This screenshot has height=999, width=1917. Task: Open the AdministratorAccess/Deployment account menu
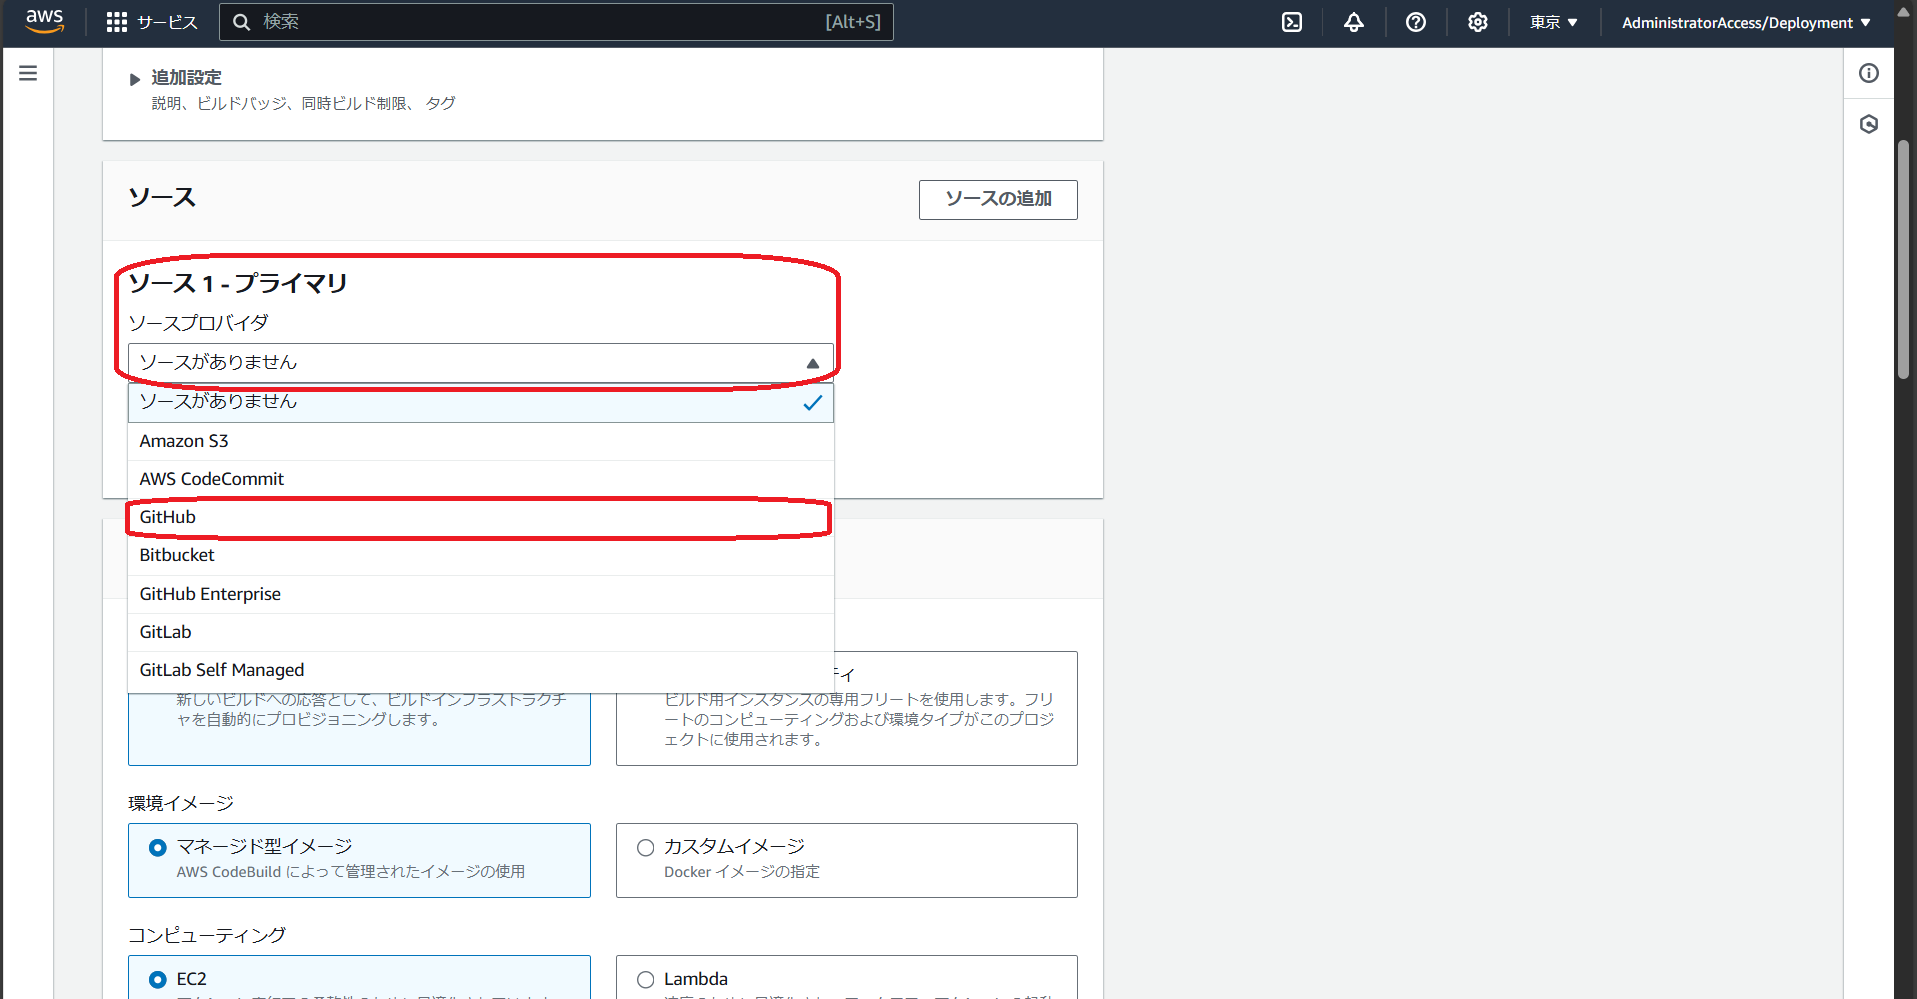[x=1746, y=22]
